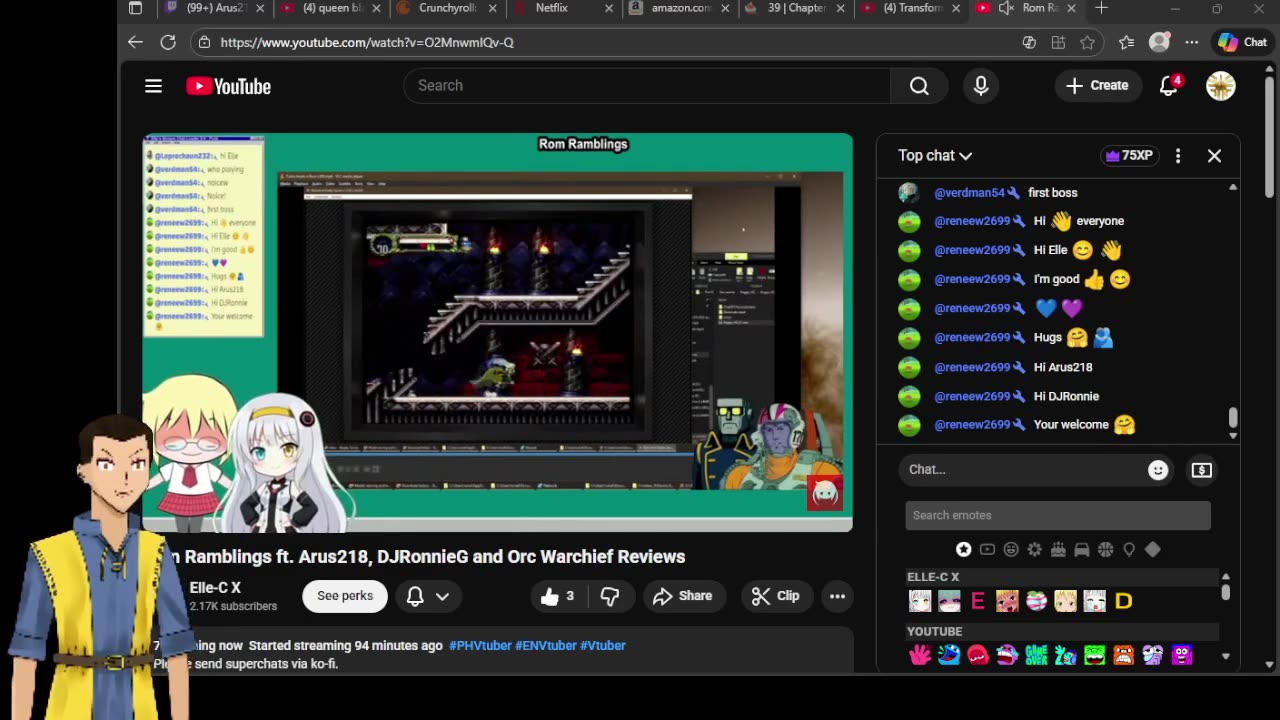Open the browser profile icon
Screen dimensions: 1280x720
[1159, 42]
